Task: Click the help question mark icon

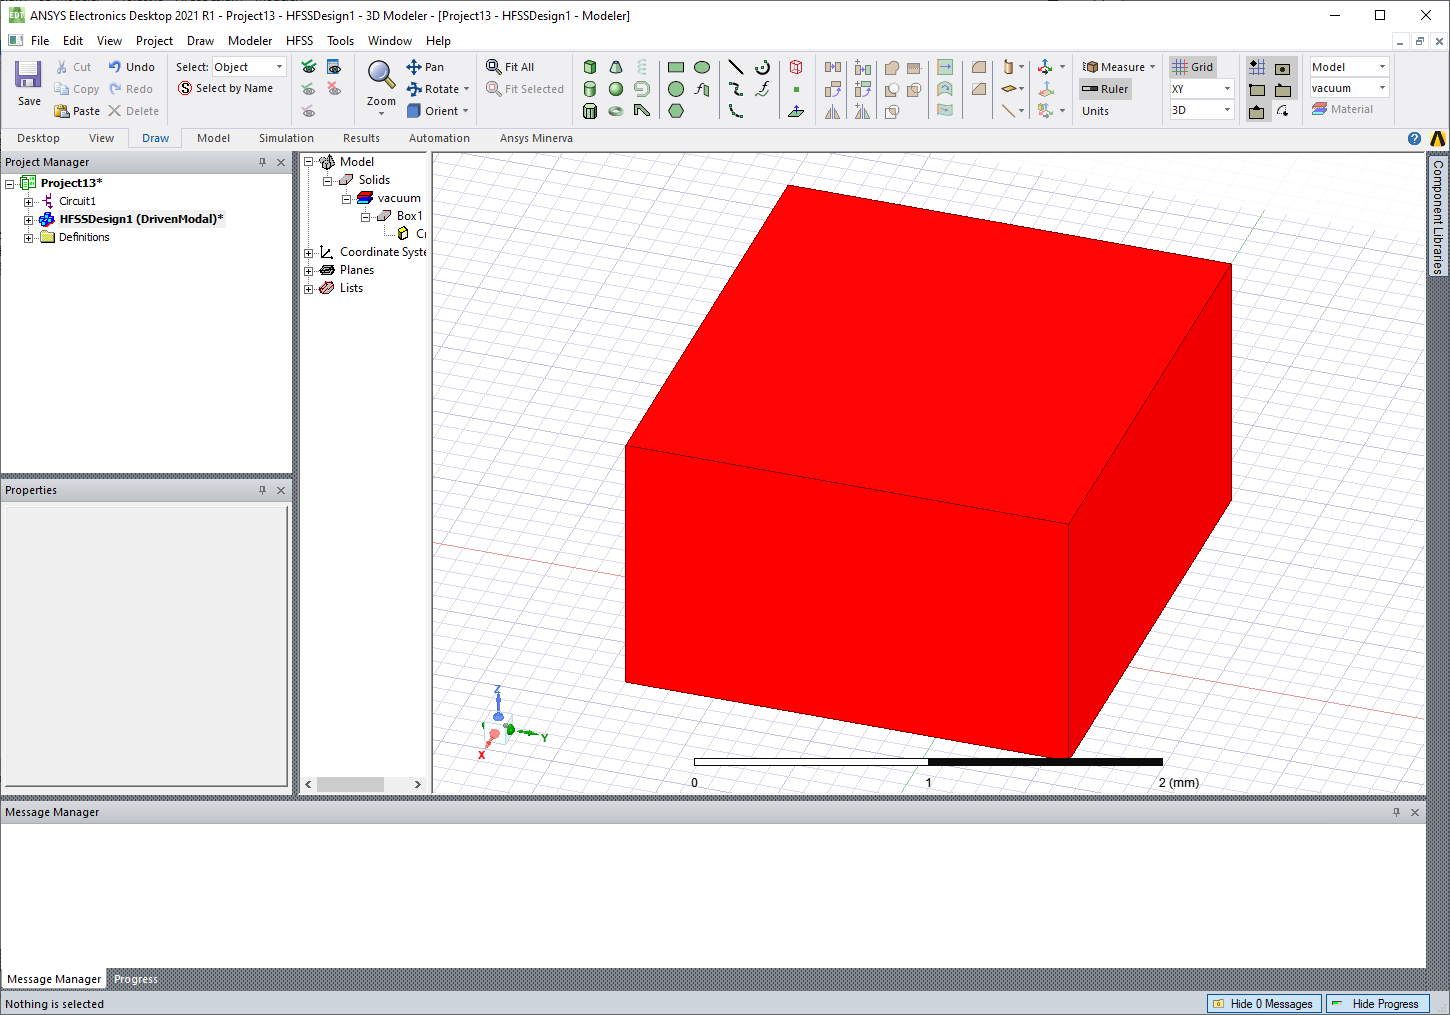Action: (x=1414, y=138)
